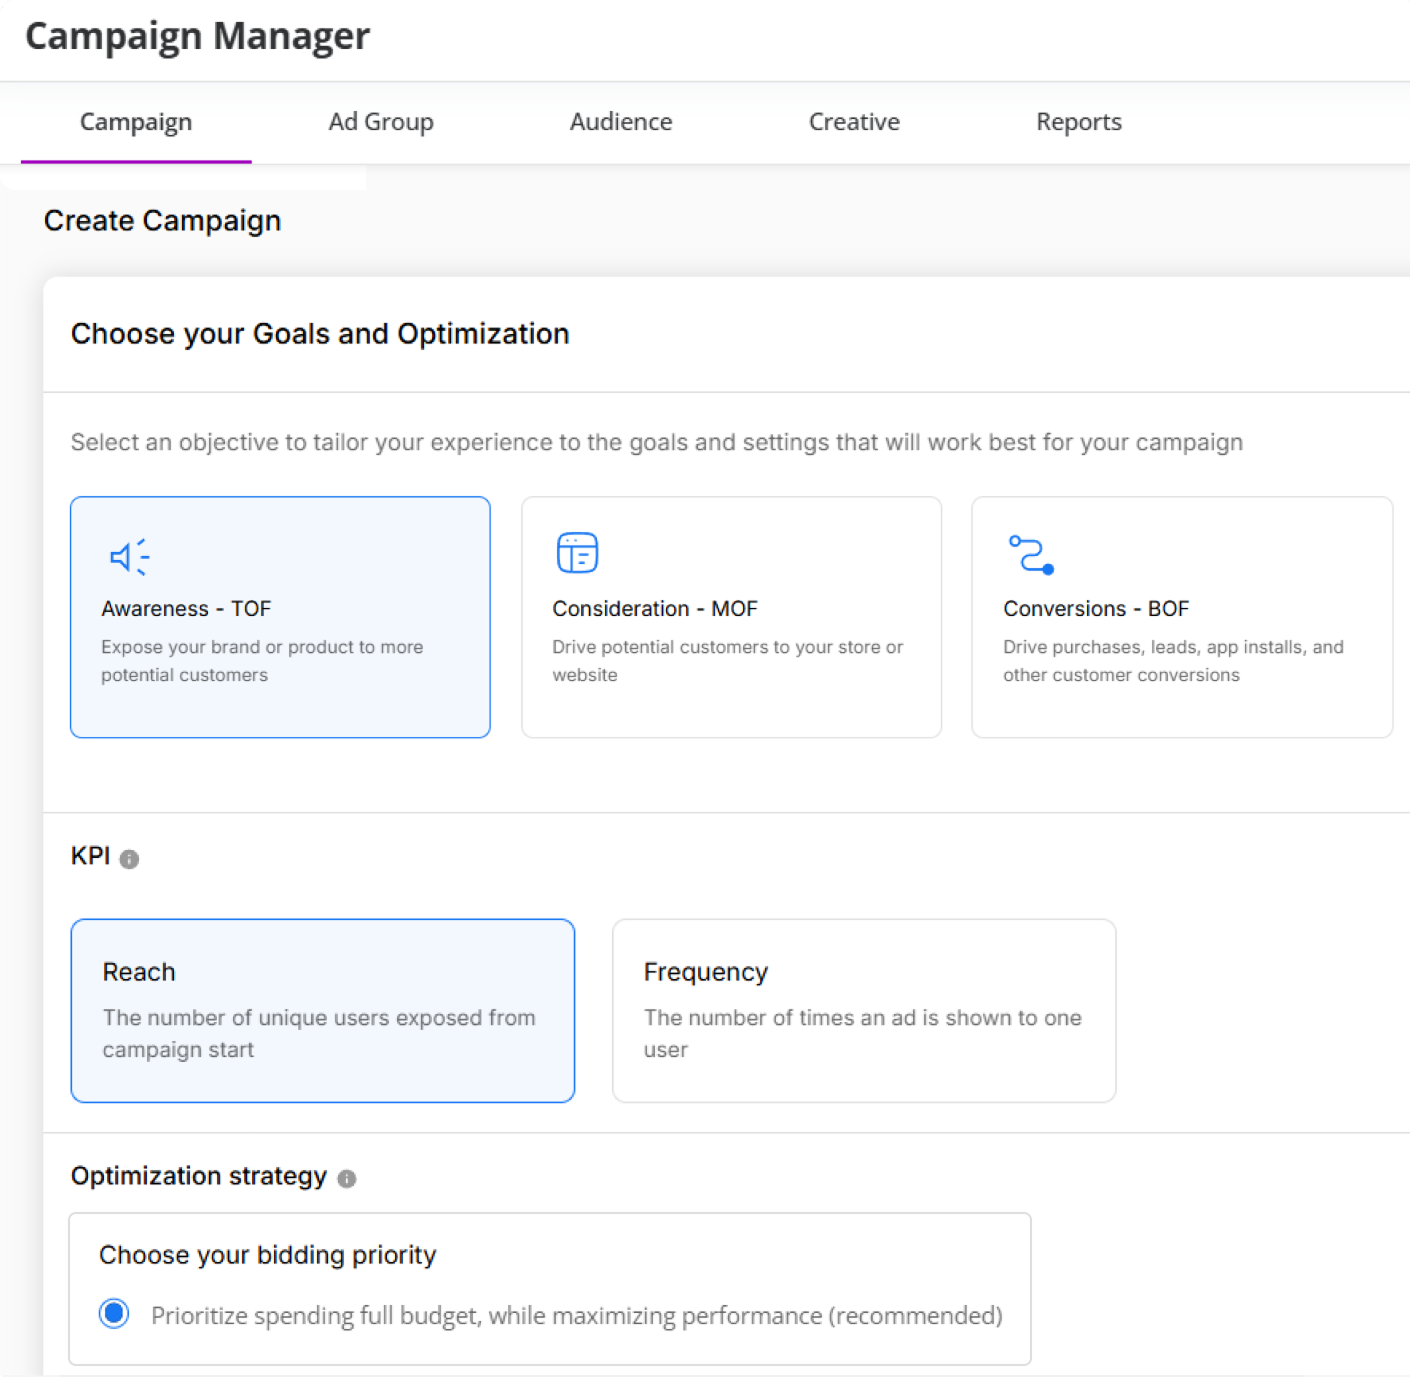Viewport: 1410px width, 1384px height.
Task: Choose Frequency as the KPI
Action: [x=863, y=1010]
